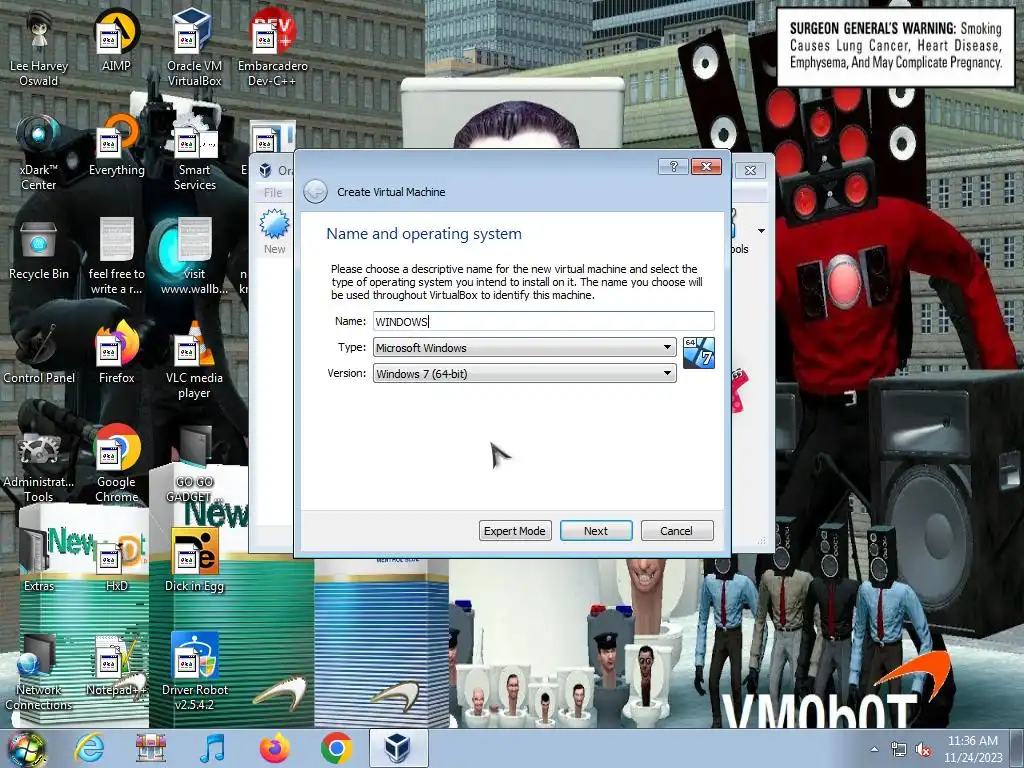Click the back arrow in Create Virtual Machine

315,191
